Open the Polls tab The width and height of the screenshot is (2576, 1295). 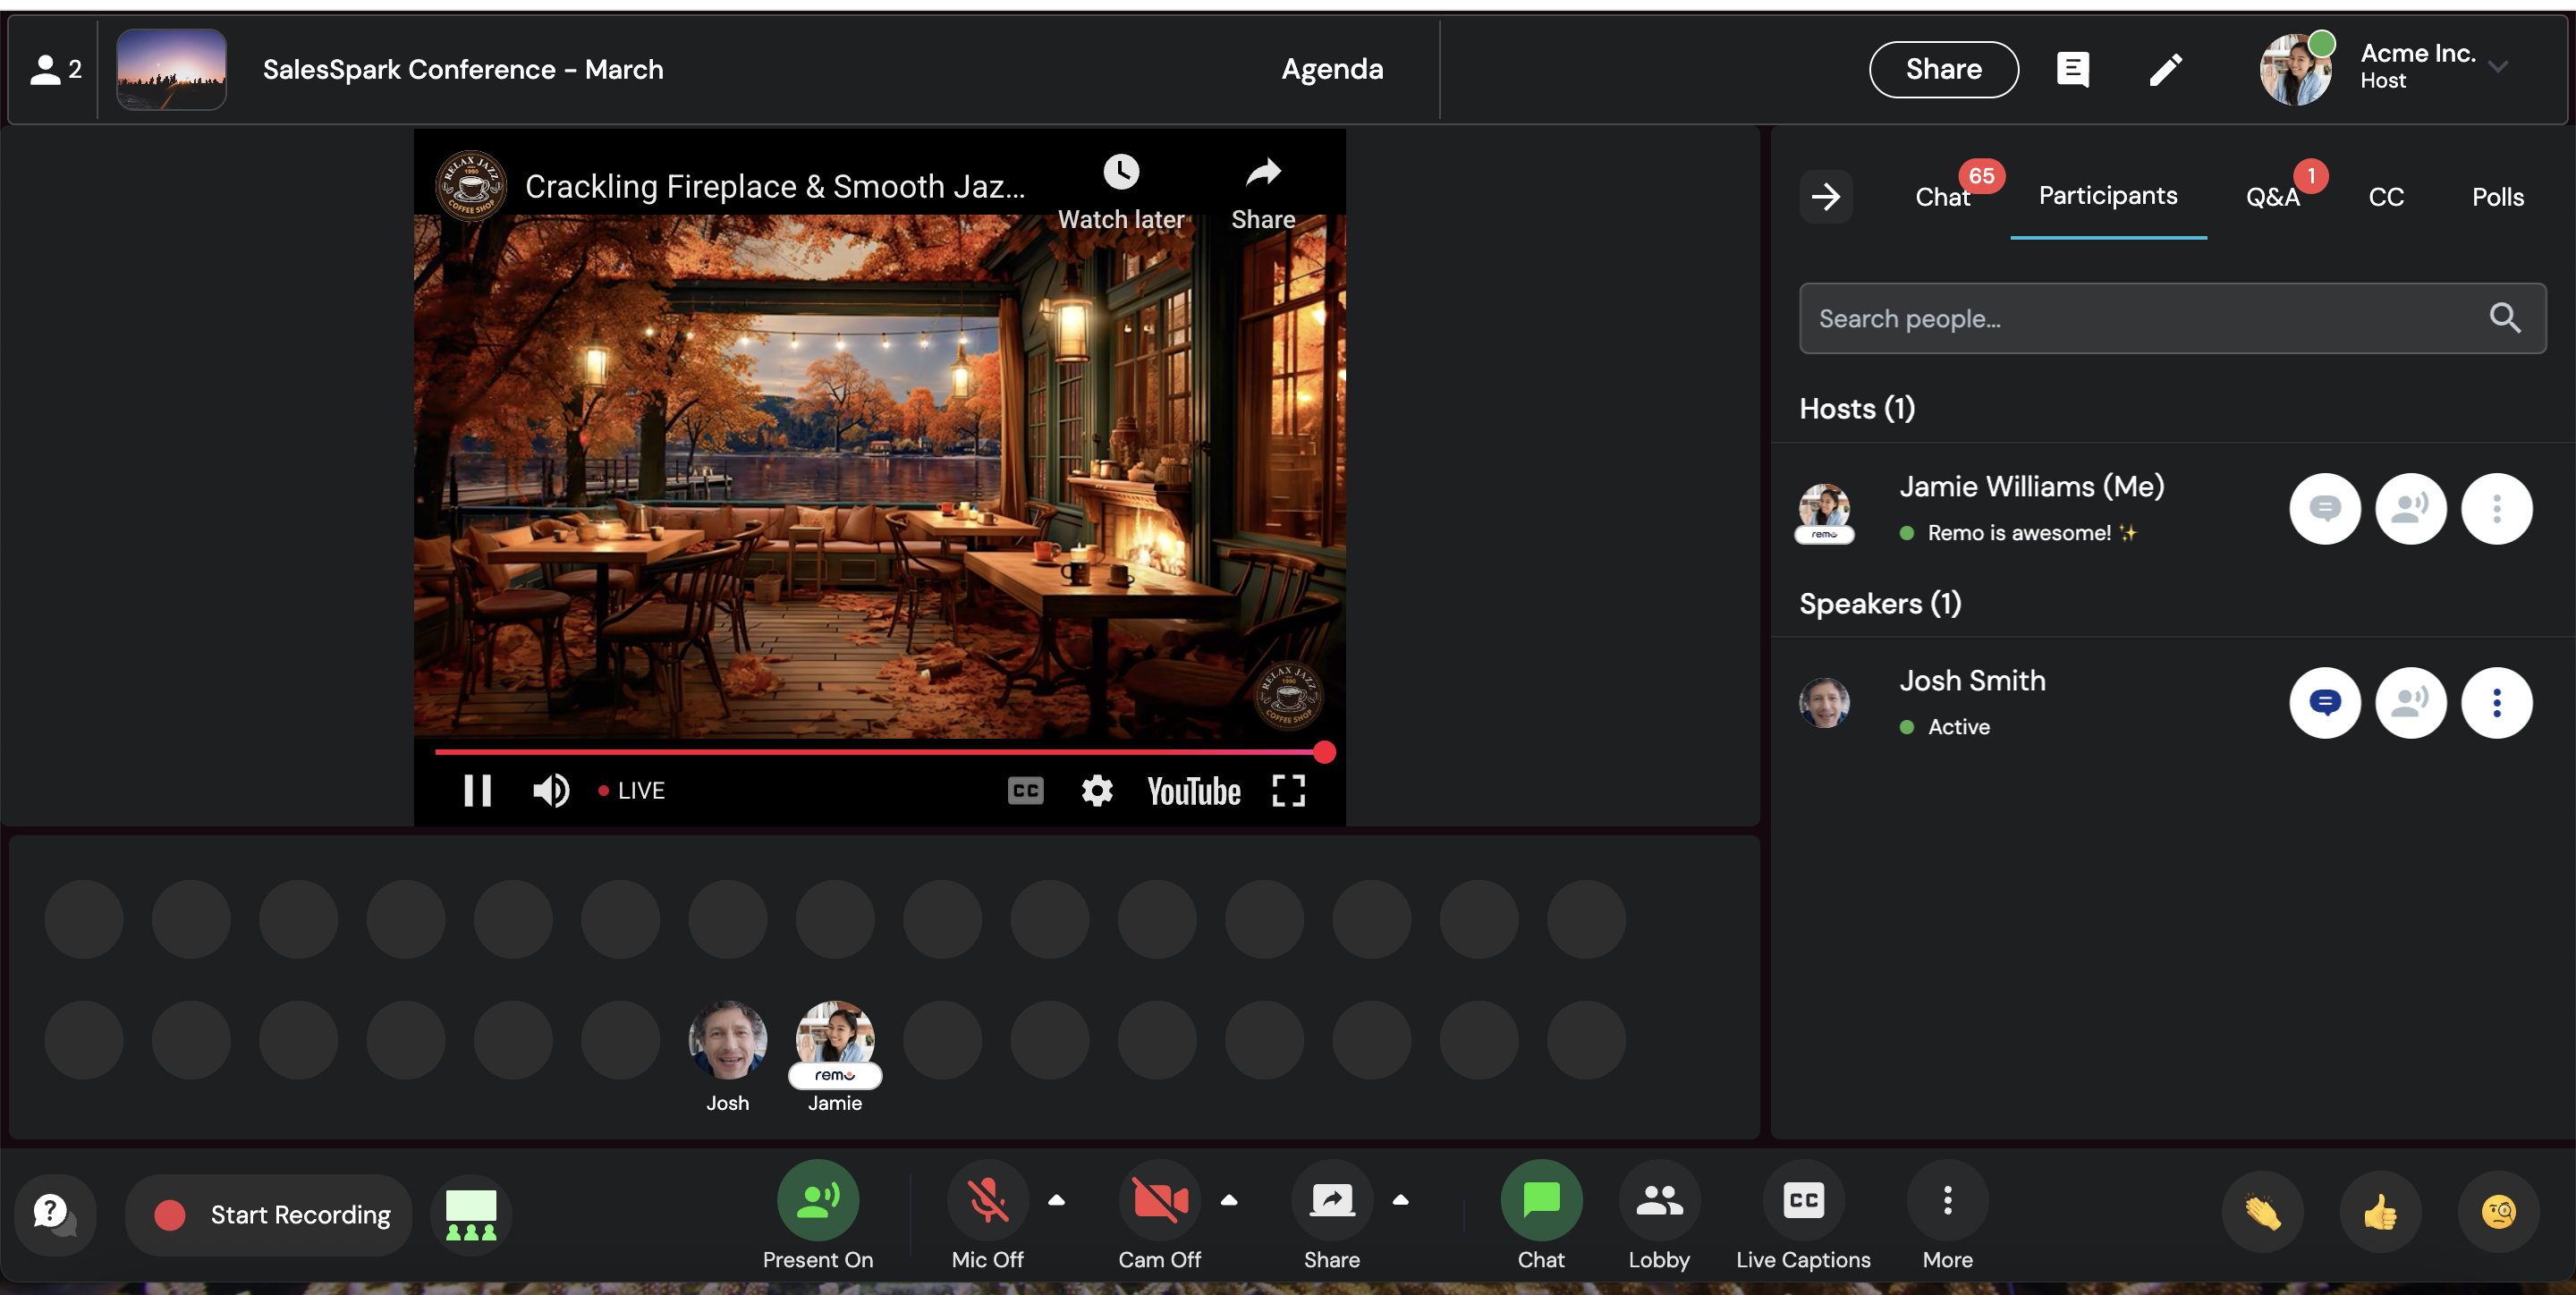point(2497,197)
